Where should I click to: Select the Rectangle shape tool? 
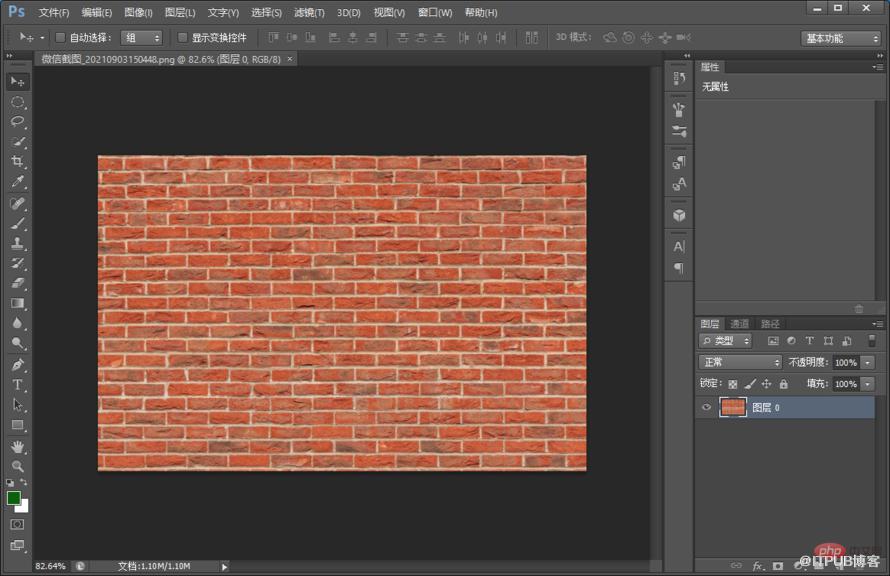(x=18, y=425)
